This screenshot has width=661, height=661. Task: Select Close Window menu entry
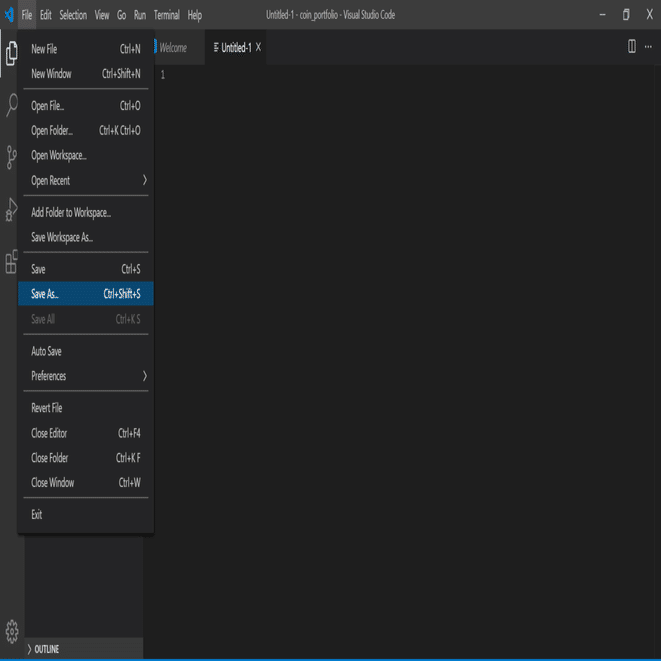pyautogui.click(x=86, y=482)
